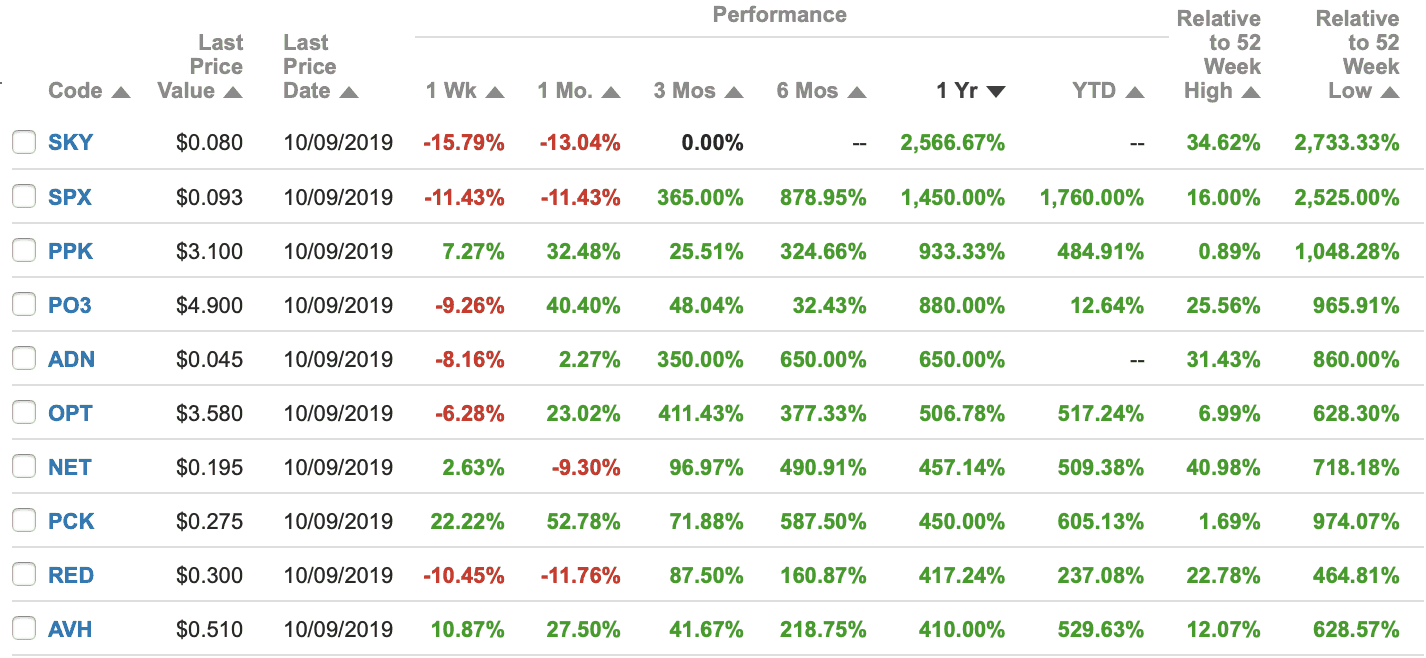Open the PCK stock code link

[x=71, y=521]
